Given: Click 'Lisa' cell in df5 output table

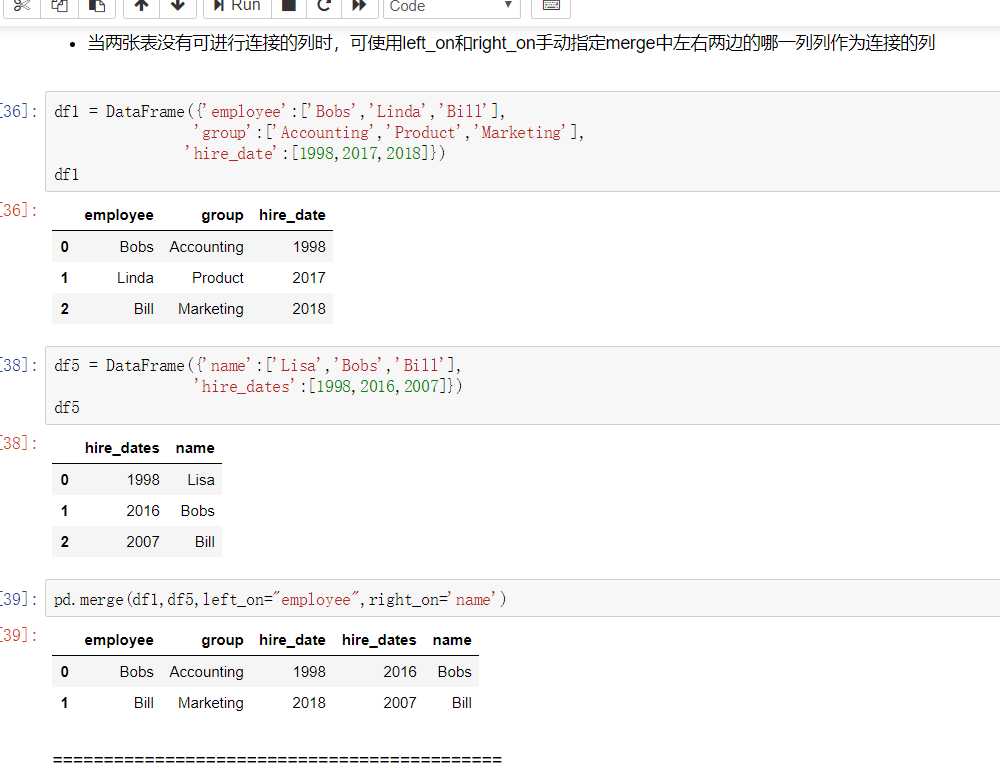Looking at the screenshot, I should 201,480.
